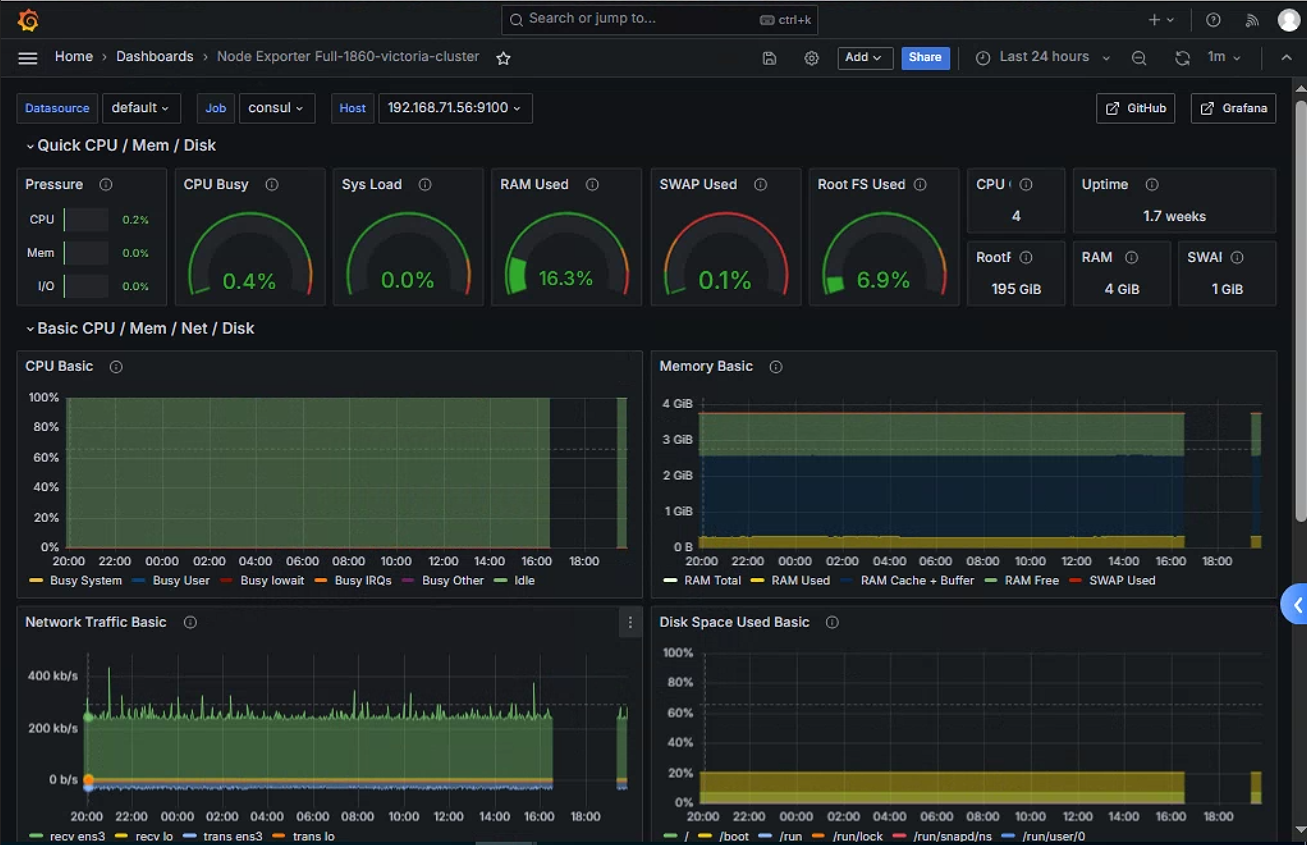The height and width of the screenshot is (845, 1307).
Task: Star this dashboard as favorite
Action: coord(503,58)
